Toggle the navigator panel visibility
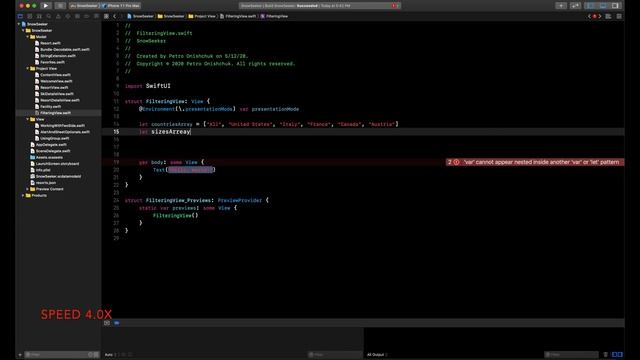This screenshot has width=640, height=360. click(x=590, y=6)
